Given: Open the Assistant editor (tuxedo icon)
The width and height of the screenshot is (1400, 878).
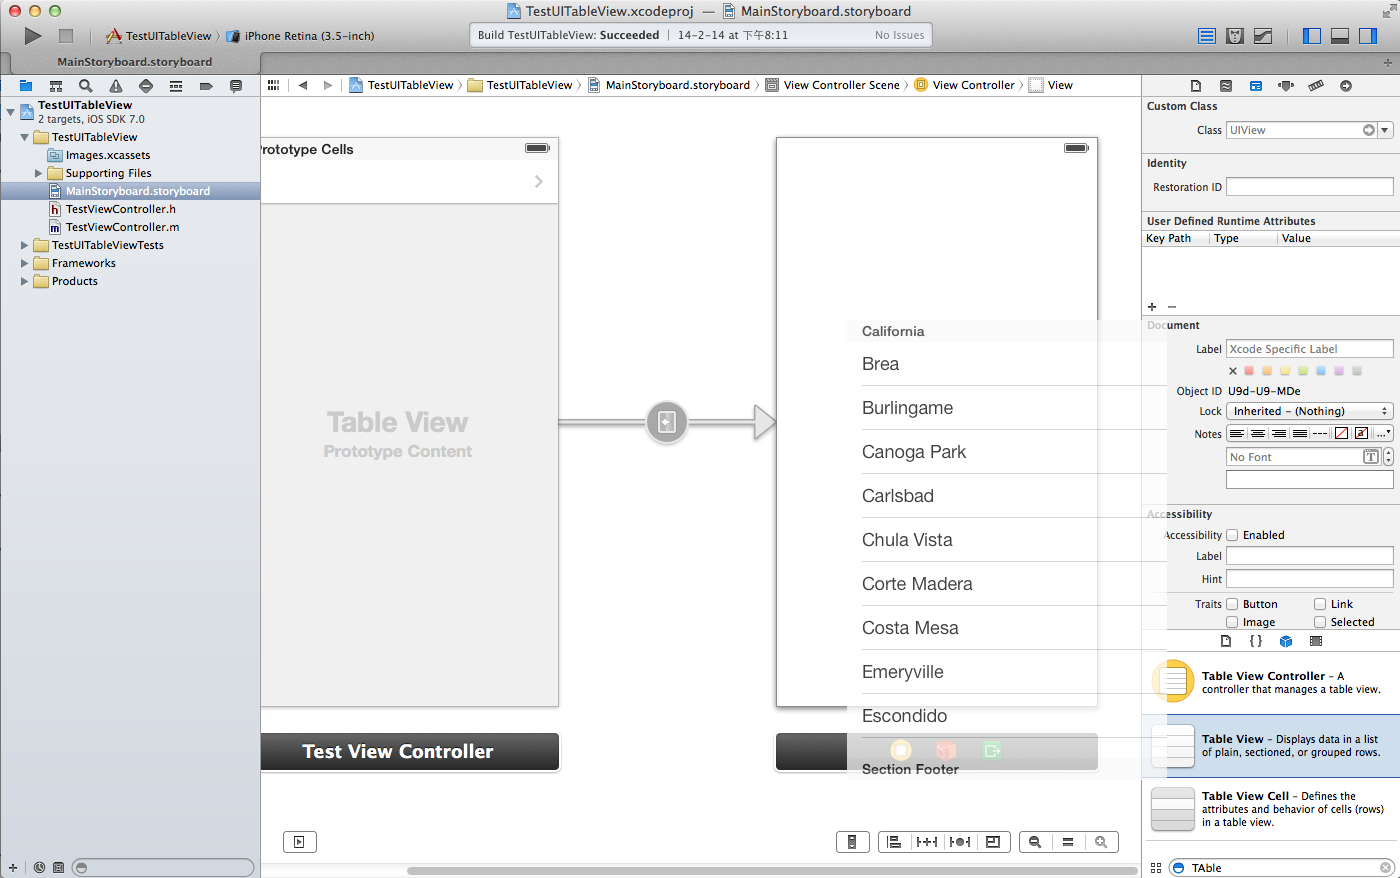Looking at the screenshot, I should click(1235, 36).
